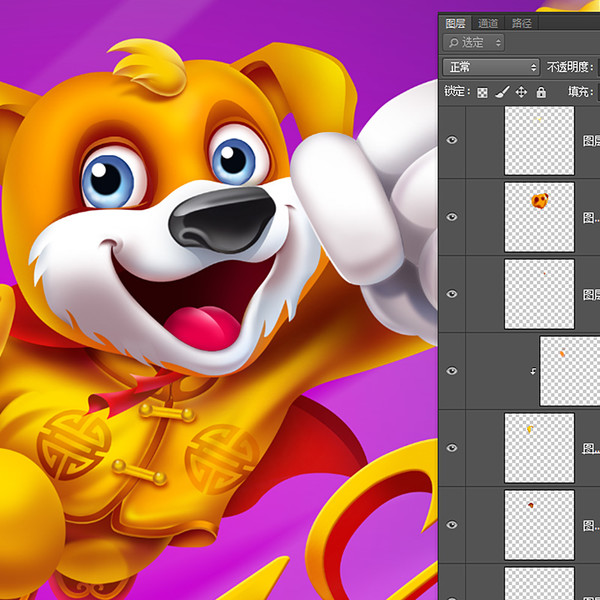This screenshot has width=600, height=600.
Task: Select the dog head layer thumbnail
Action: [539, 217]
